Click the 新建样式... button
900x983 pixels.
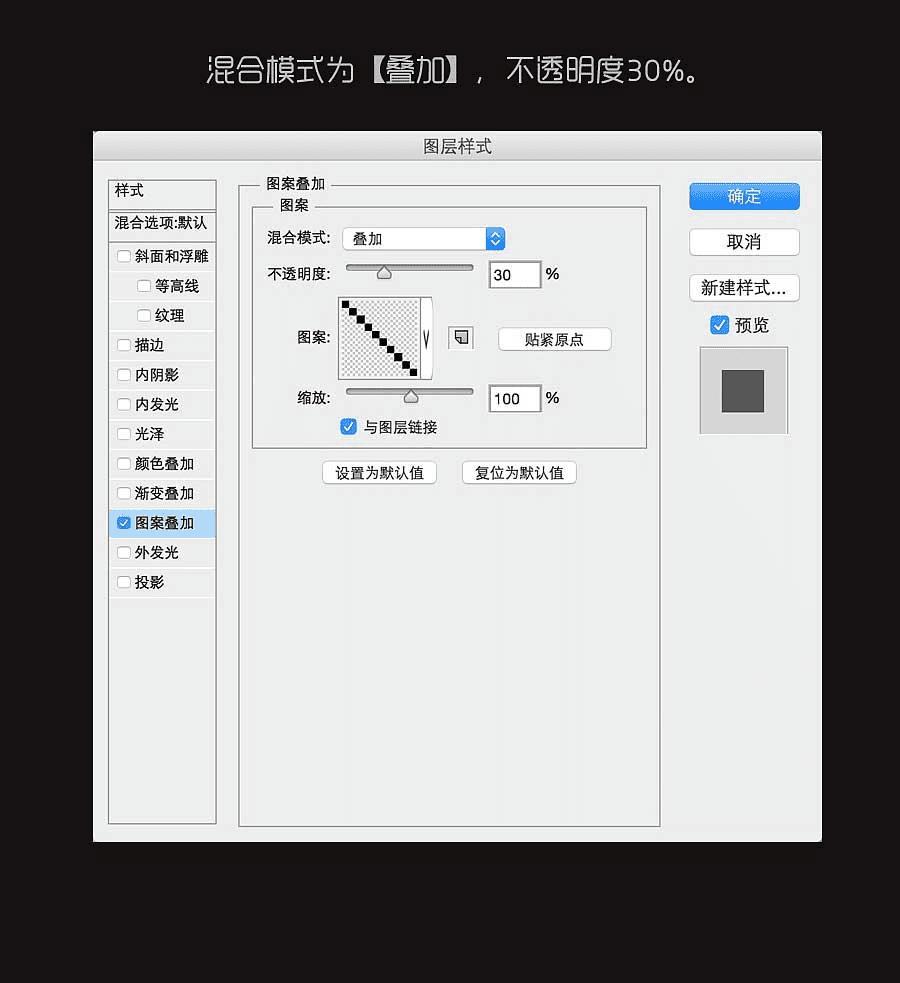pos(744,288)
